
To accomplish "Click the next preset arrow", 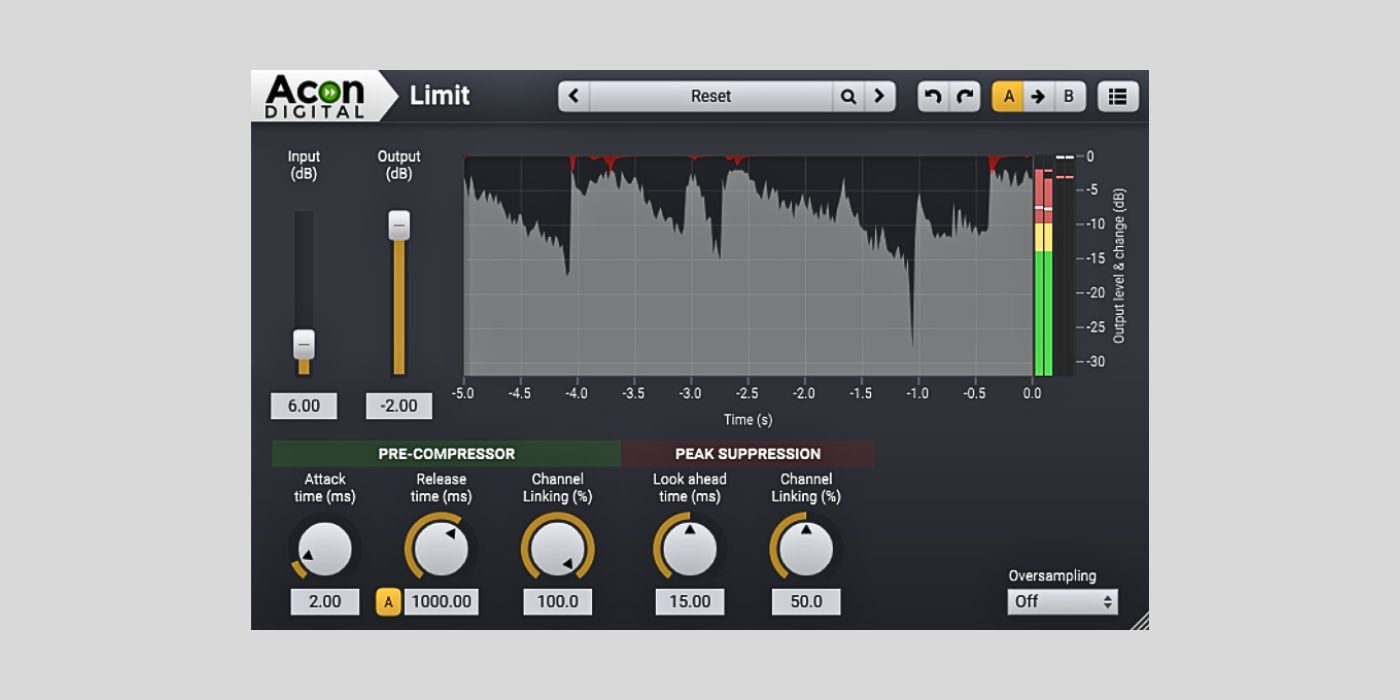I will 879,96.
